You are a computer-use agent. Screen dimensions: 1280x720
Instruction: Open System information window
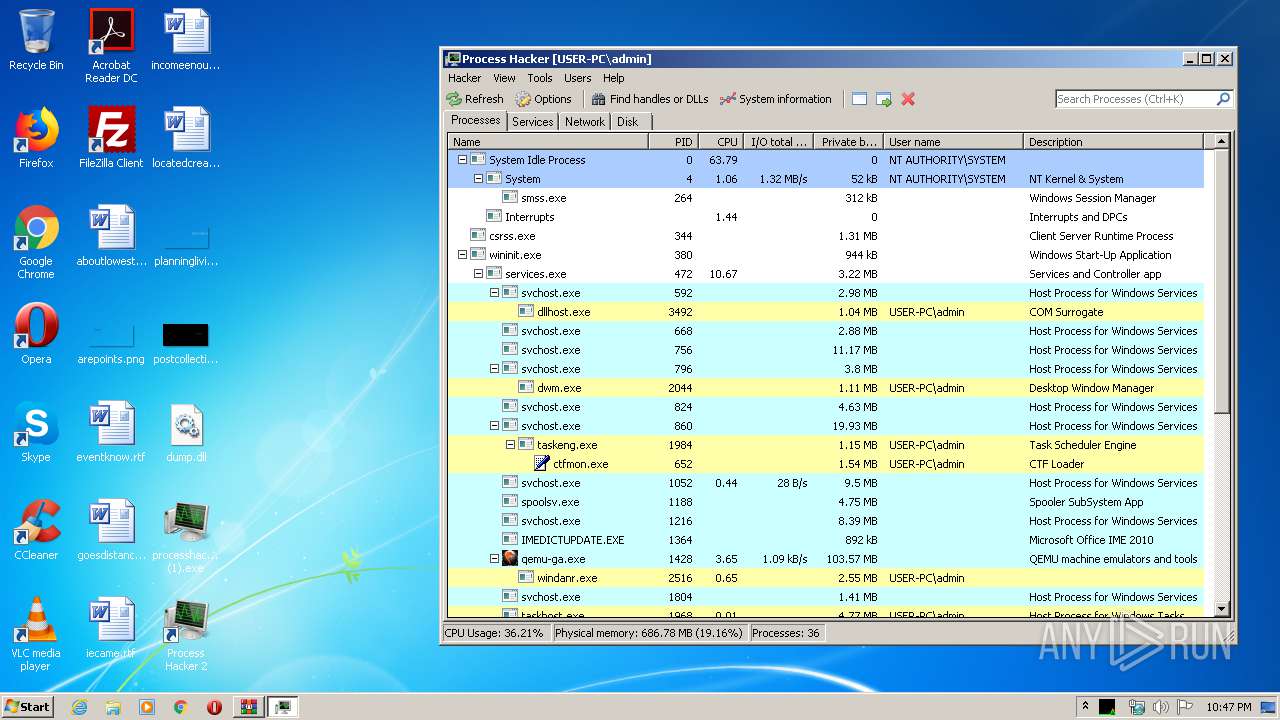tap(776, 99)
